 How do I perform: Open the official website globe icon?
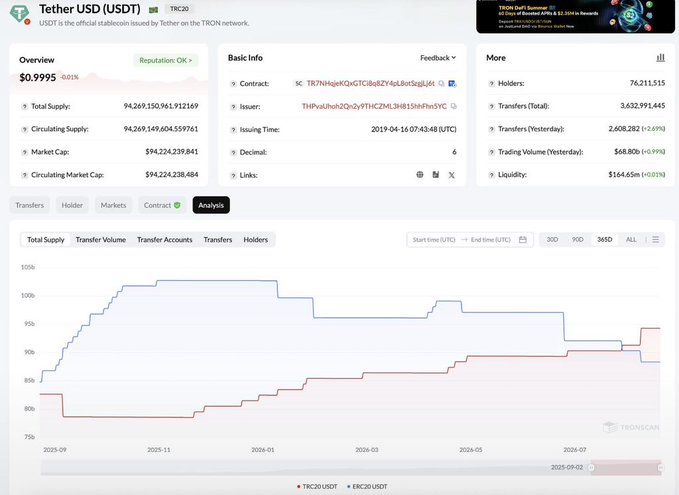420,175
